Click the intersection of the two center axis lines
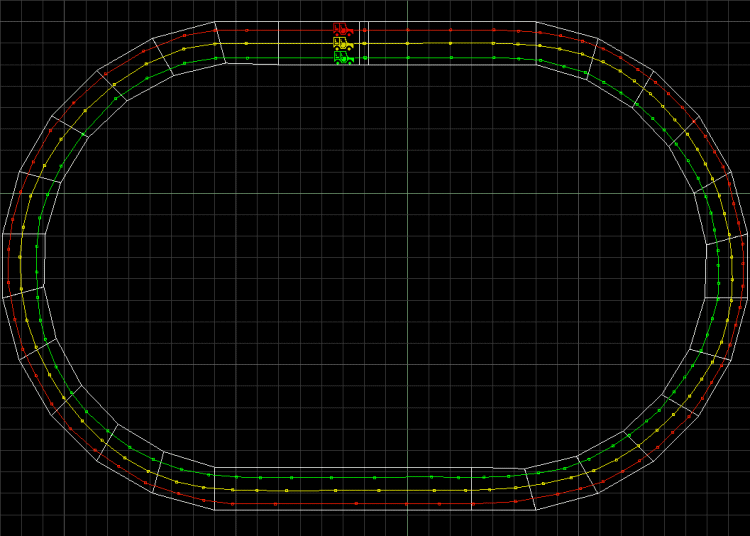 [x=407, y=193]
